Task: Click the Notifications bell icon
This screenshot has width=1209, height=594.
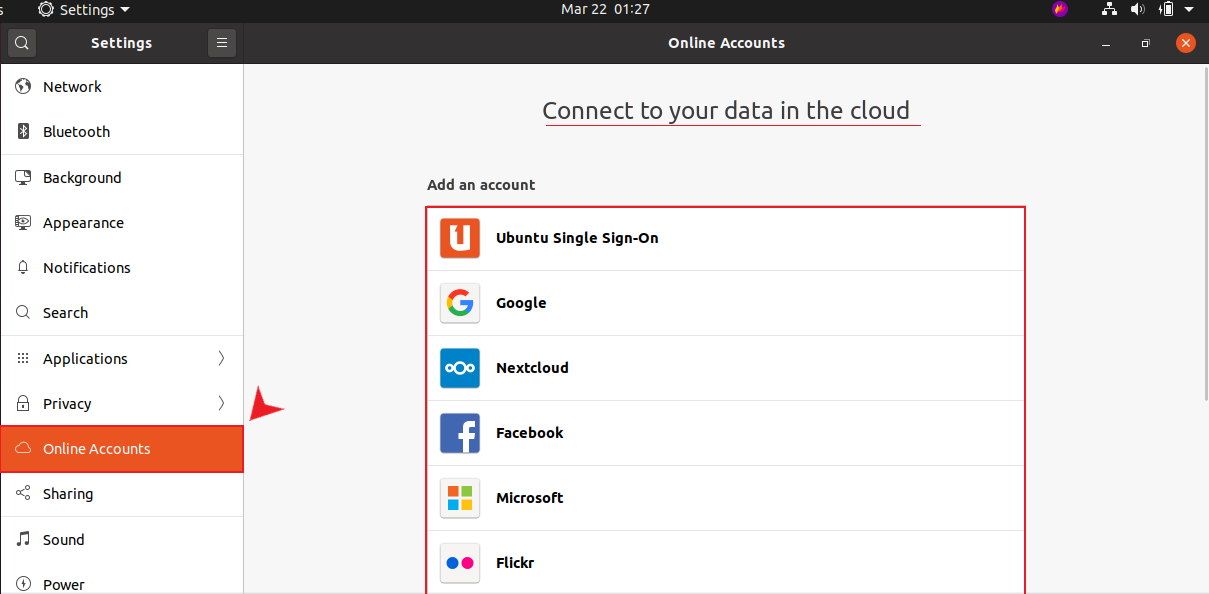Action: click(23, 267)
